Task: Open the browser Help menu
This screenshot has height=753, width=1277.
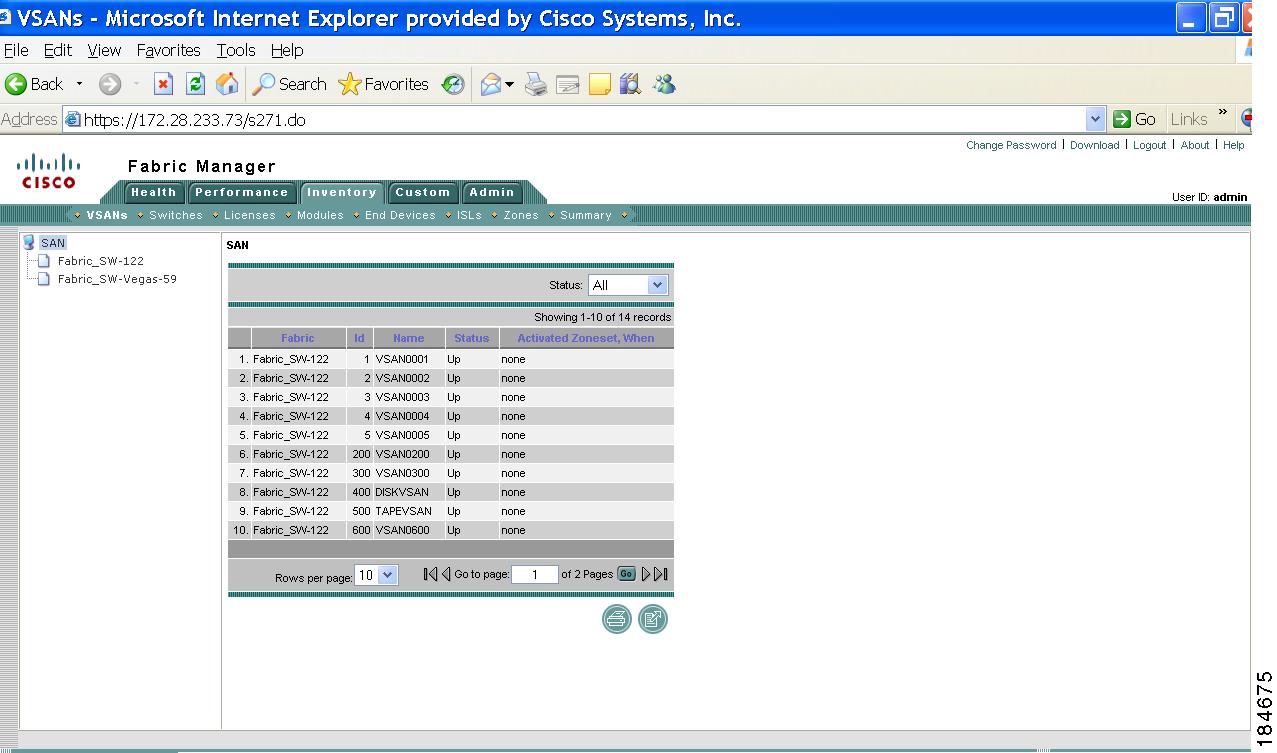Action: 287,50
